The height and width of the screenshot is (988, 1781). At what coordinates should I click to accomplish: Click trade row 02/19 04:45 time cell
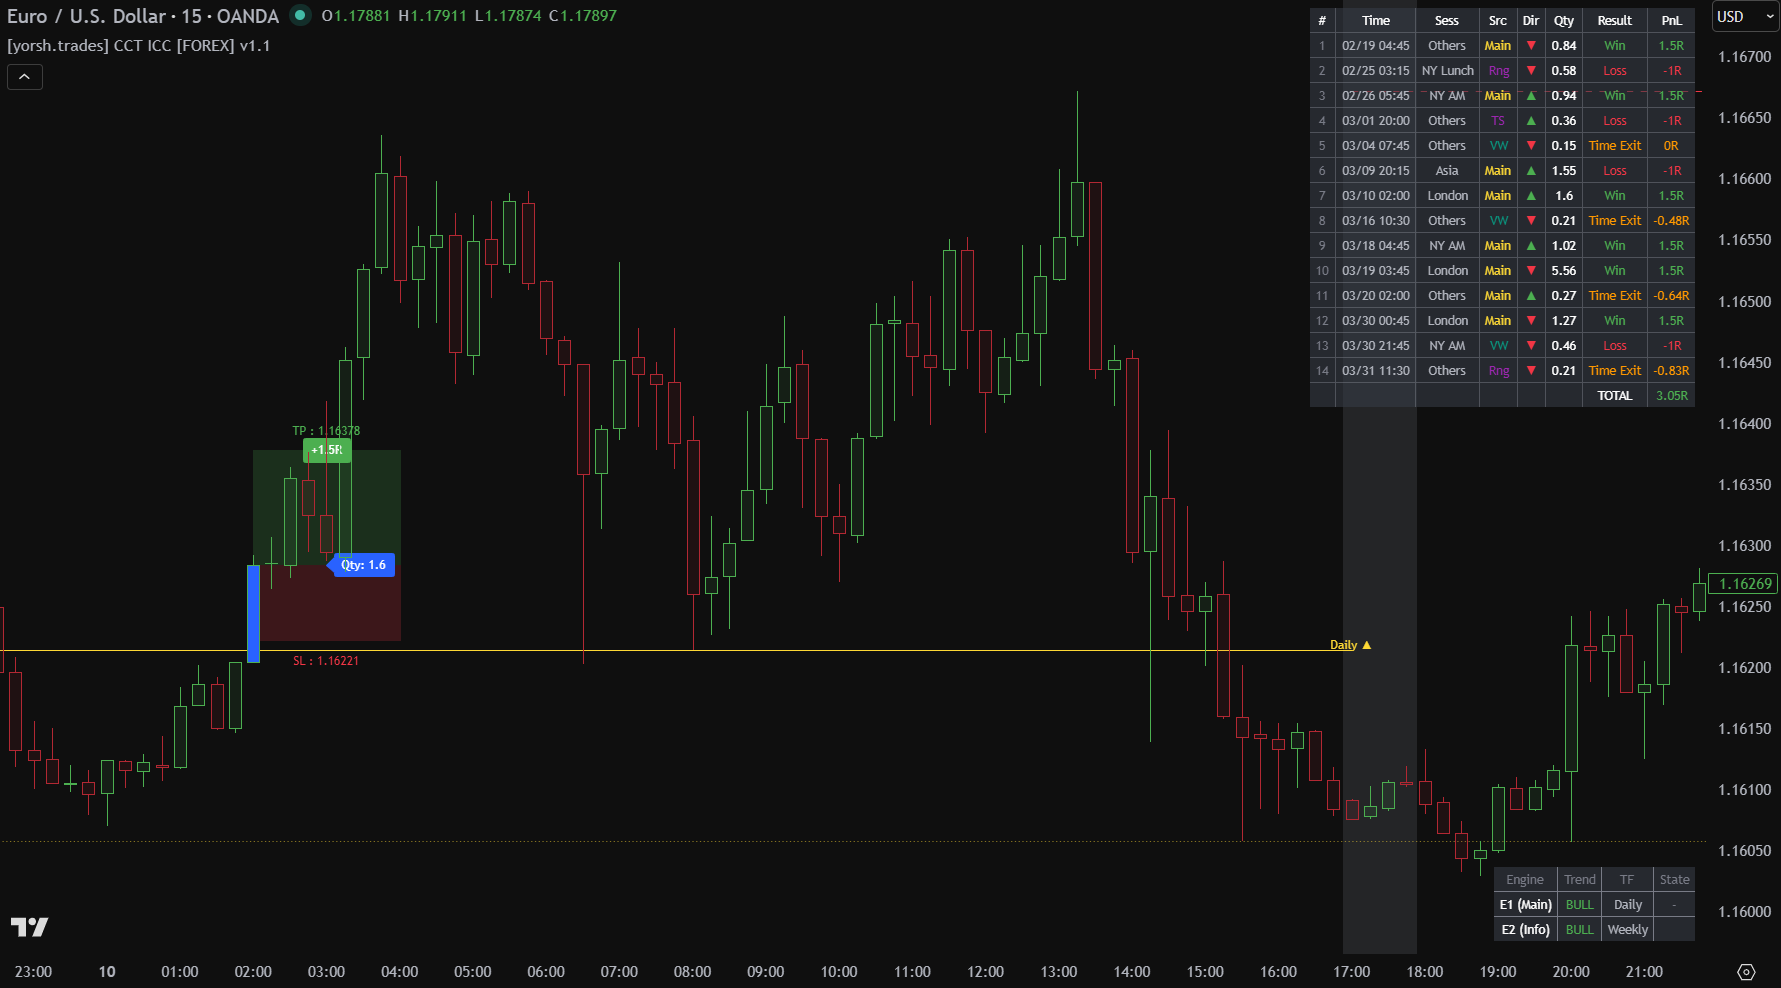pyautogui.click(x=1375, y=46)
